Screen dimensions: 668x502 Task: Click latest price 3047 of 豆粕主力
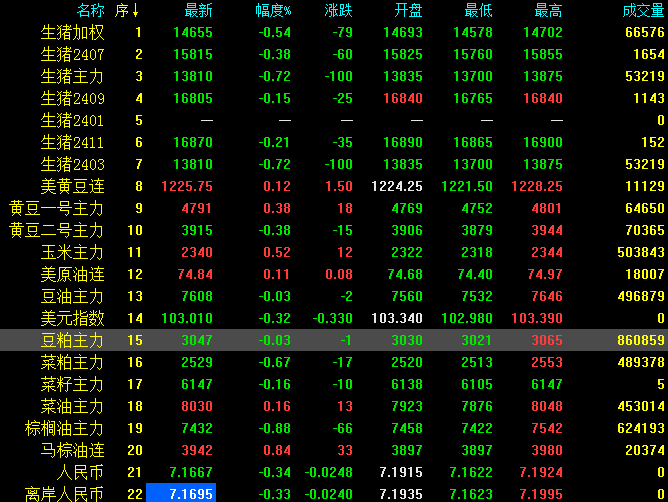pyautogui.click(x=197, y=340)
